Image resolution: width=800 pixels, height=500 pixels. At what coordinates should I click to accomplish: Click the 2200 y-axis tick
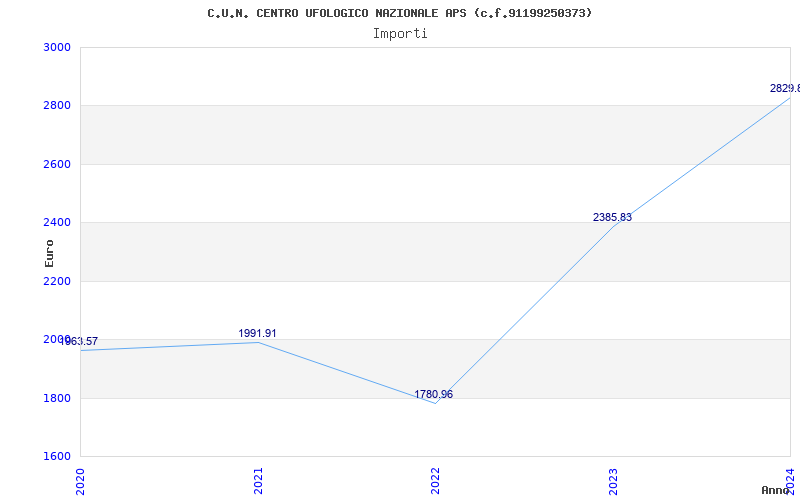[x=55, y=281]
